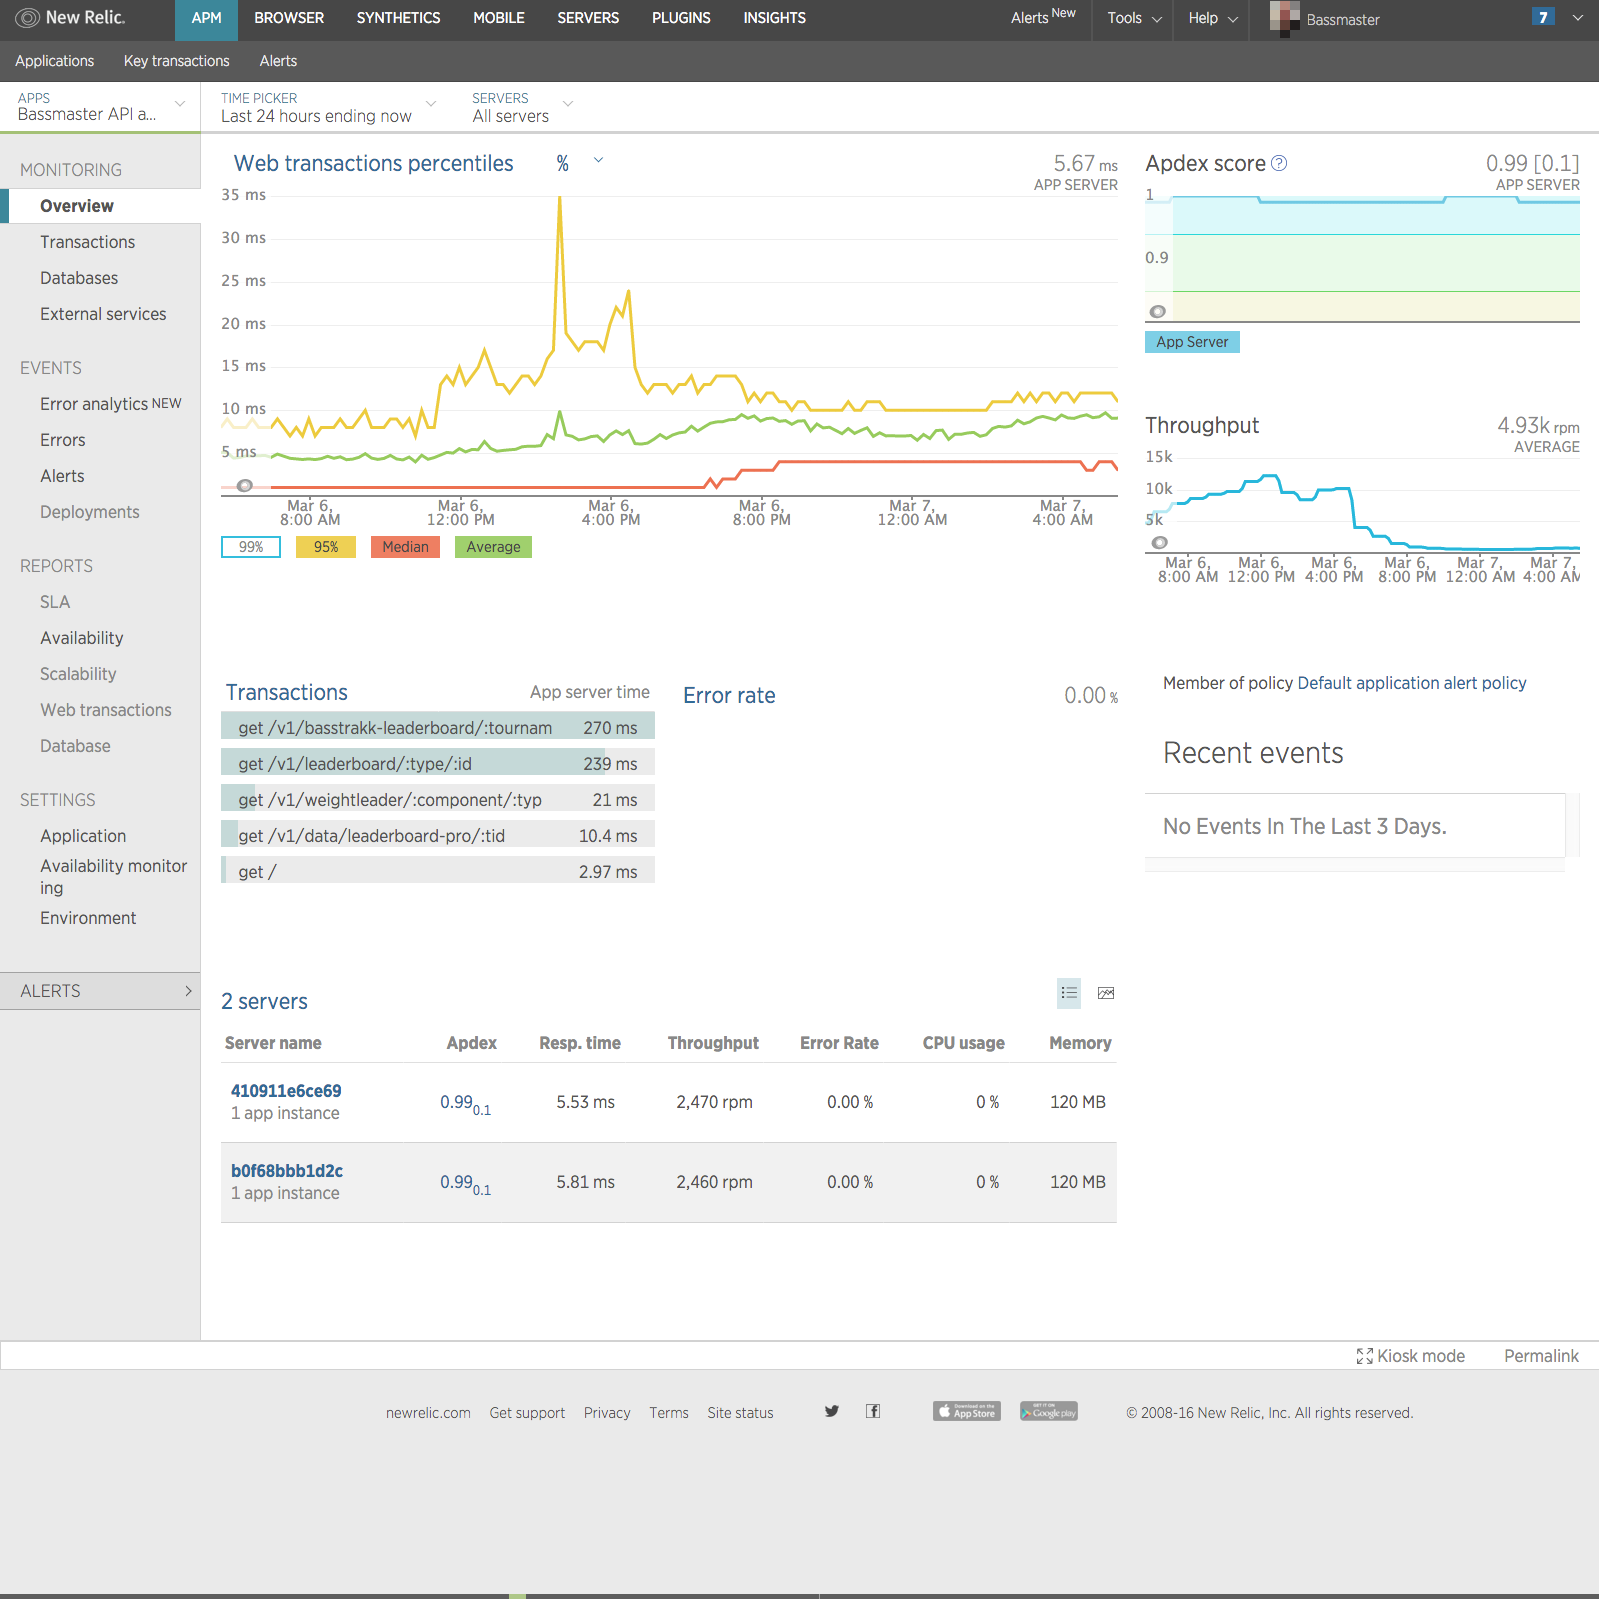Toggle the Average series

pos(493,547)
